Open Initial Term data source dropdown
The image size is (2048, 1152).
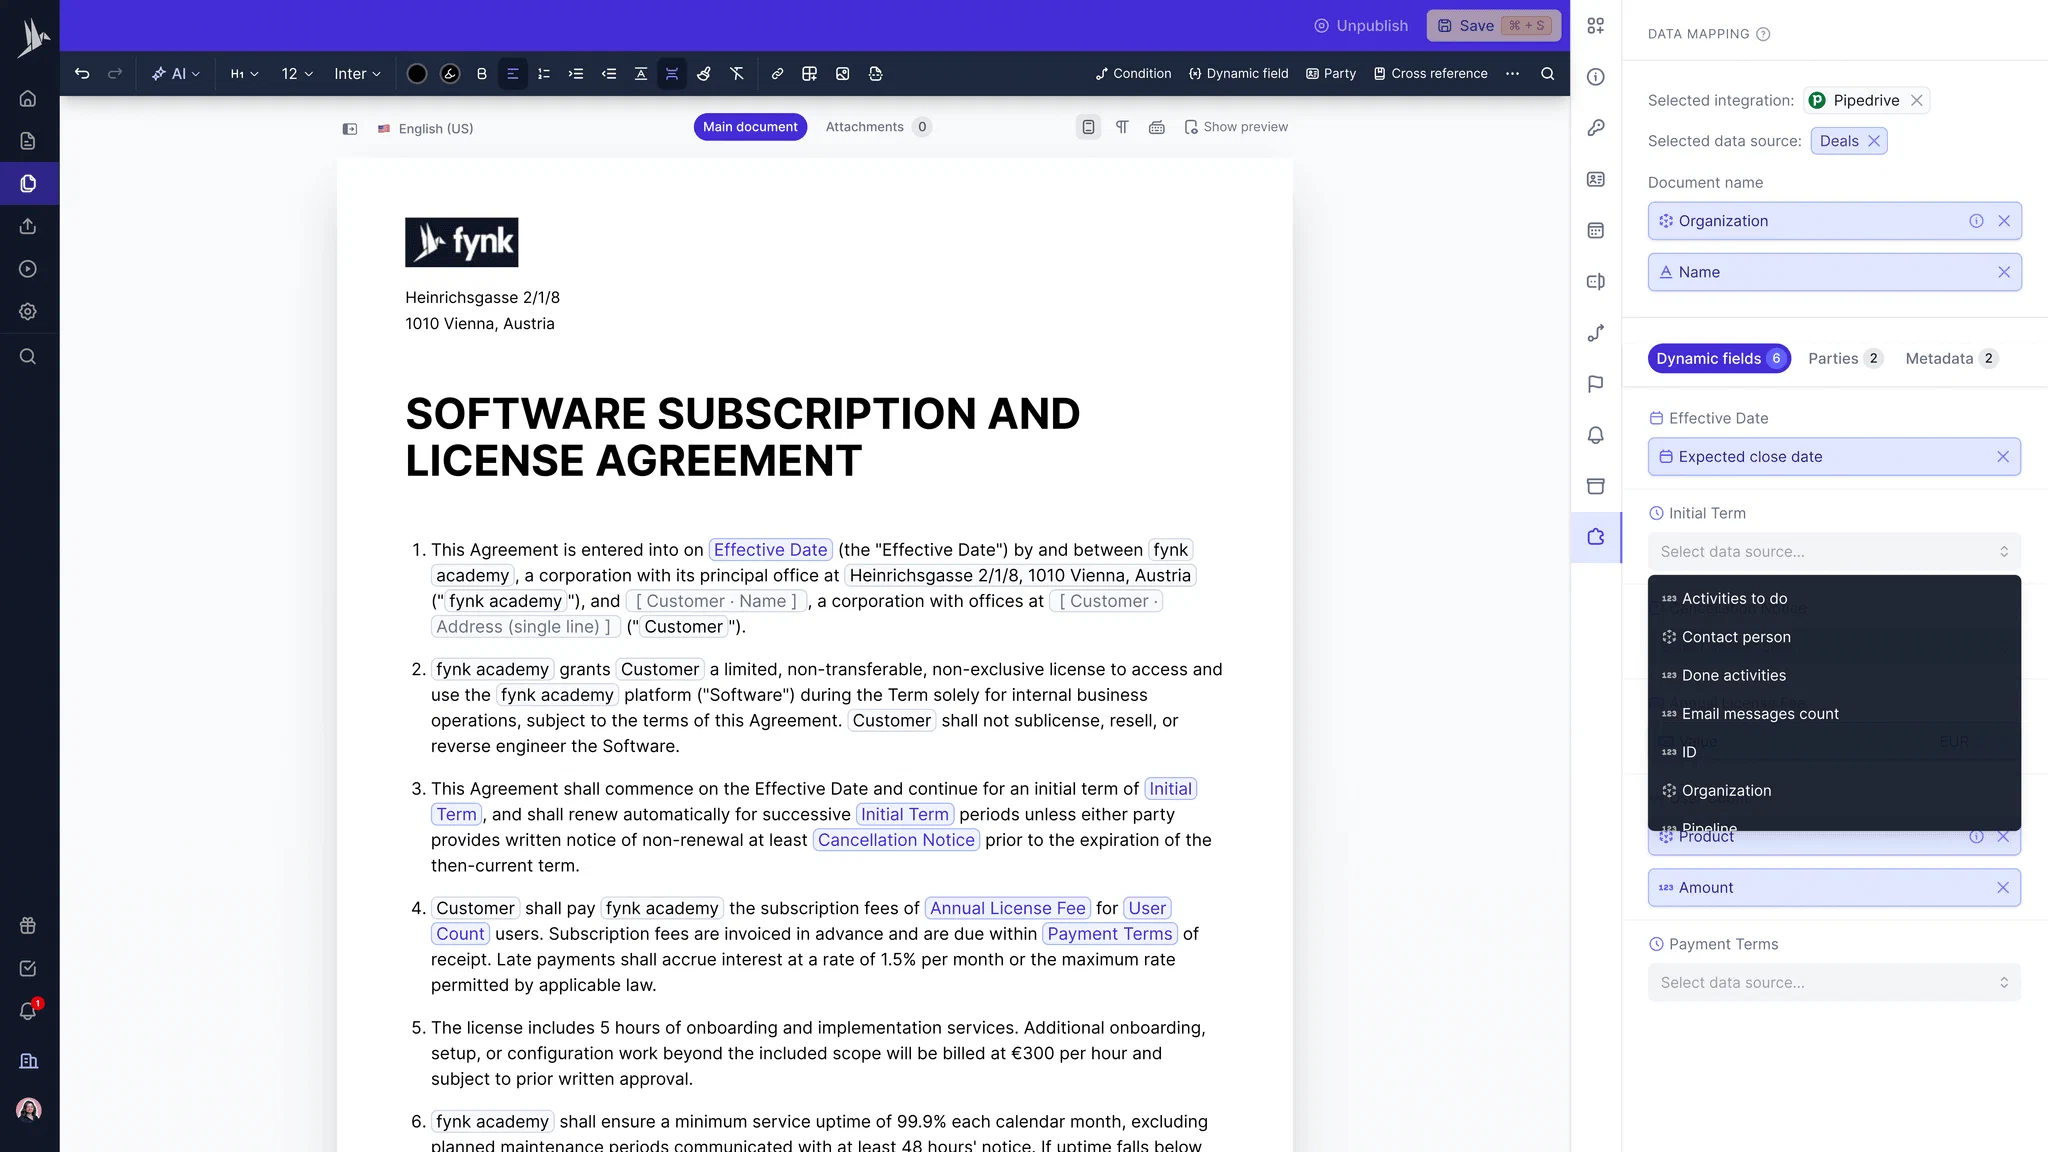1834,552
